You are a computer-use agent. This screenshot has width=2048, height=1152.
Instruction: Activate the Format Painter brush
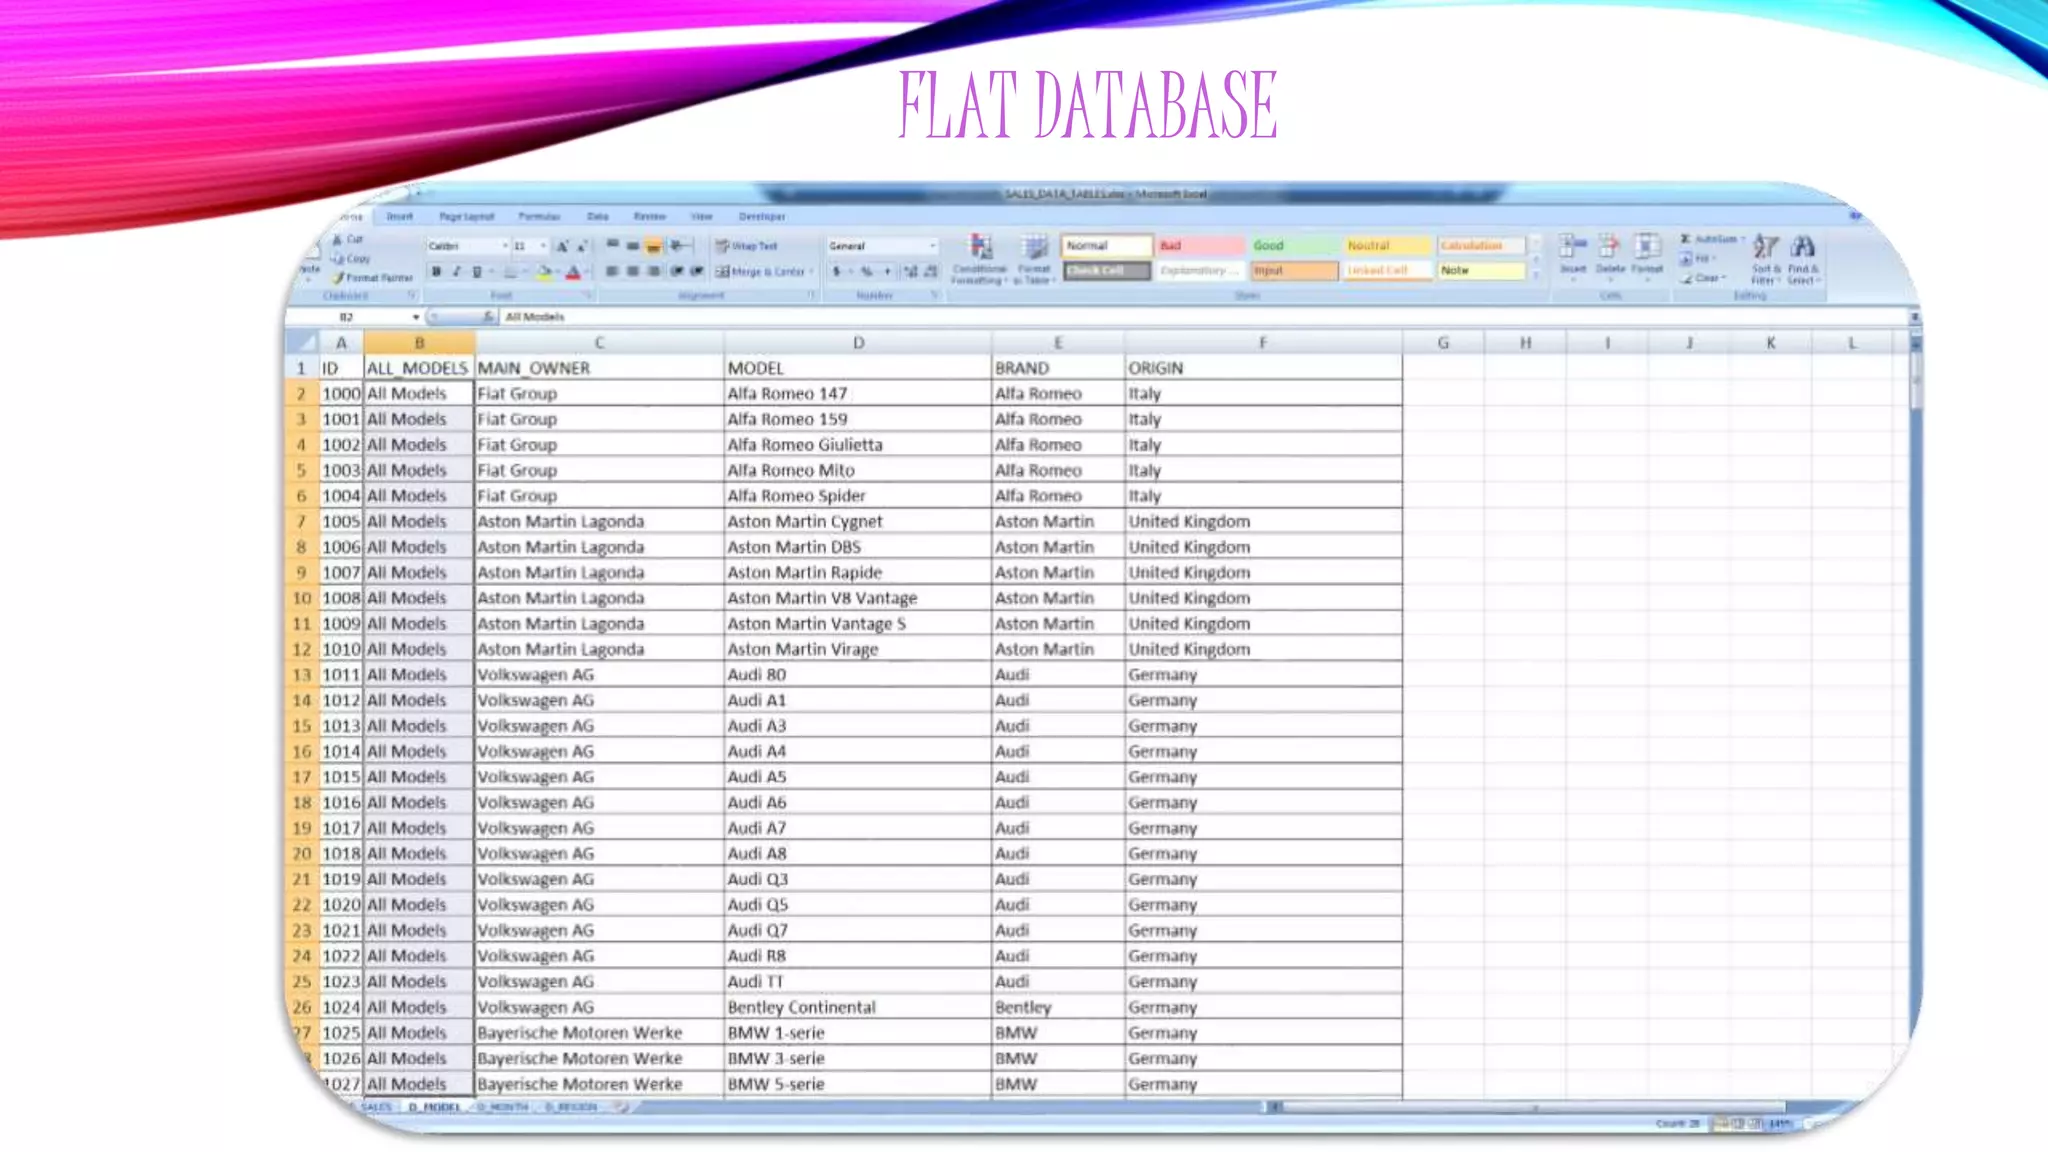tap(339, 278)
